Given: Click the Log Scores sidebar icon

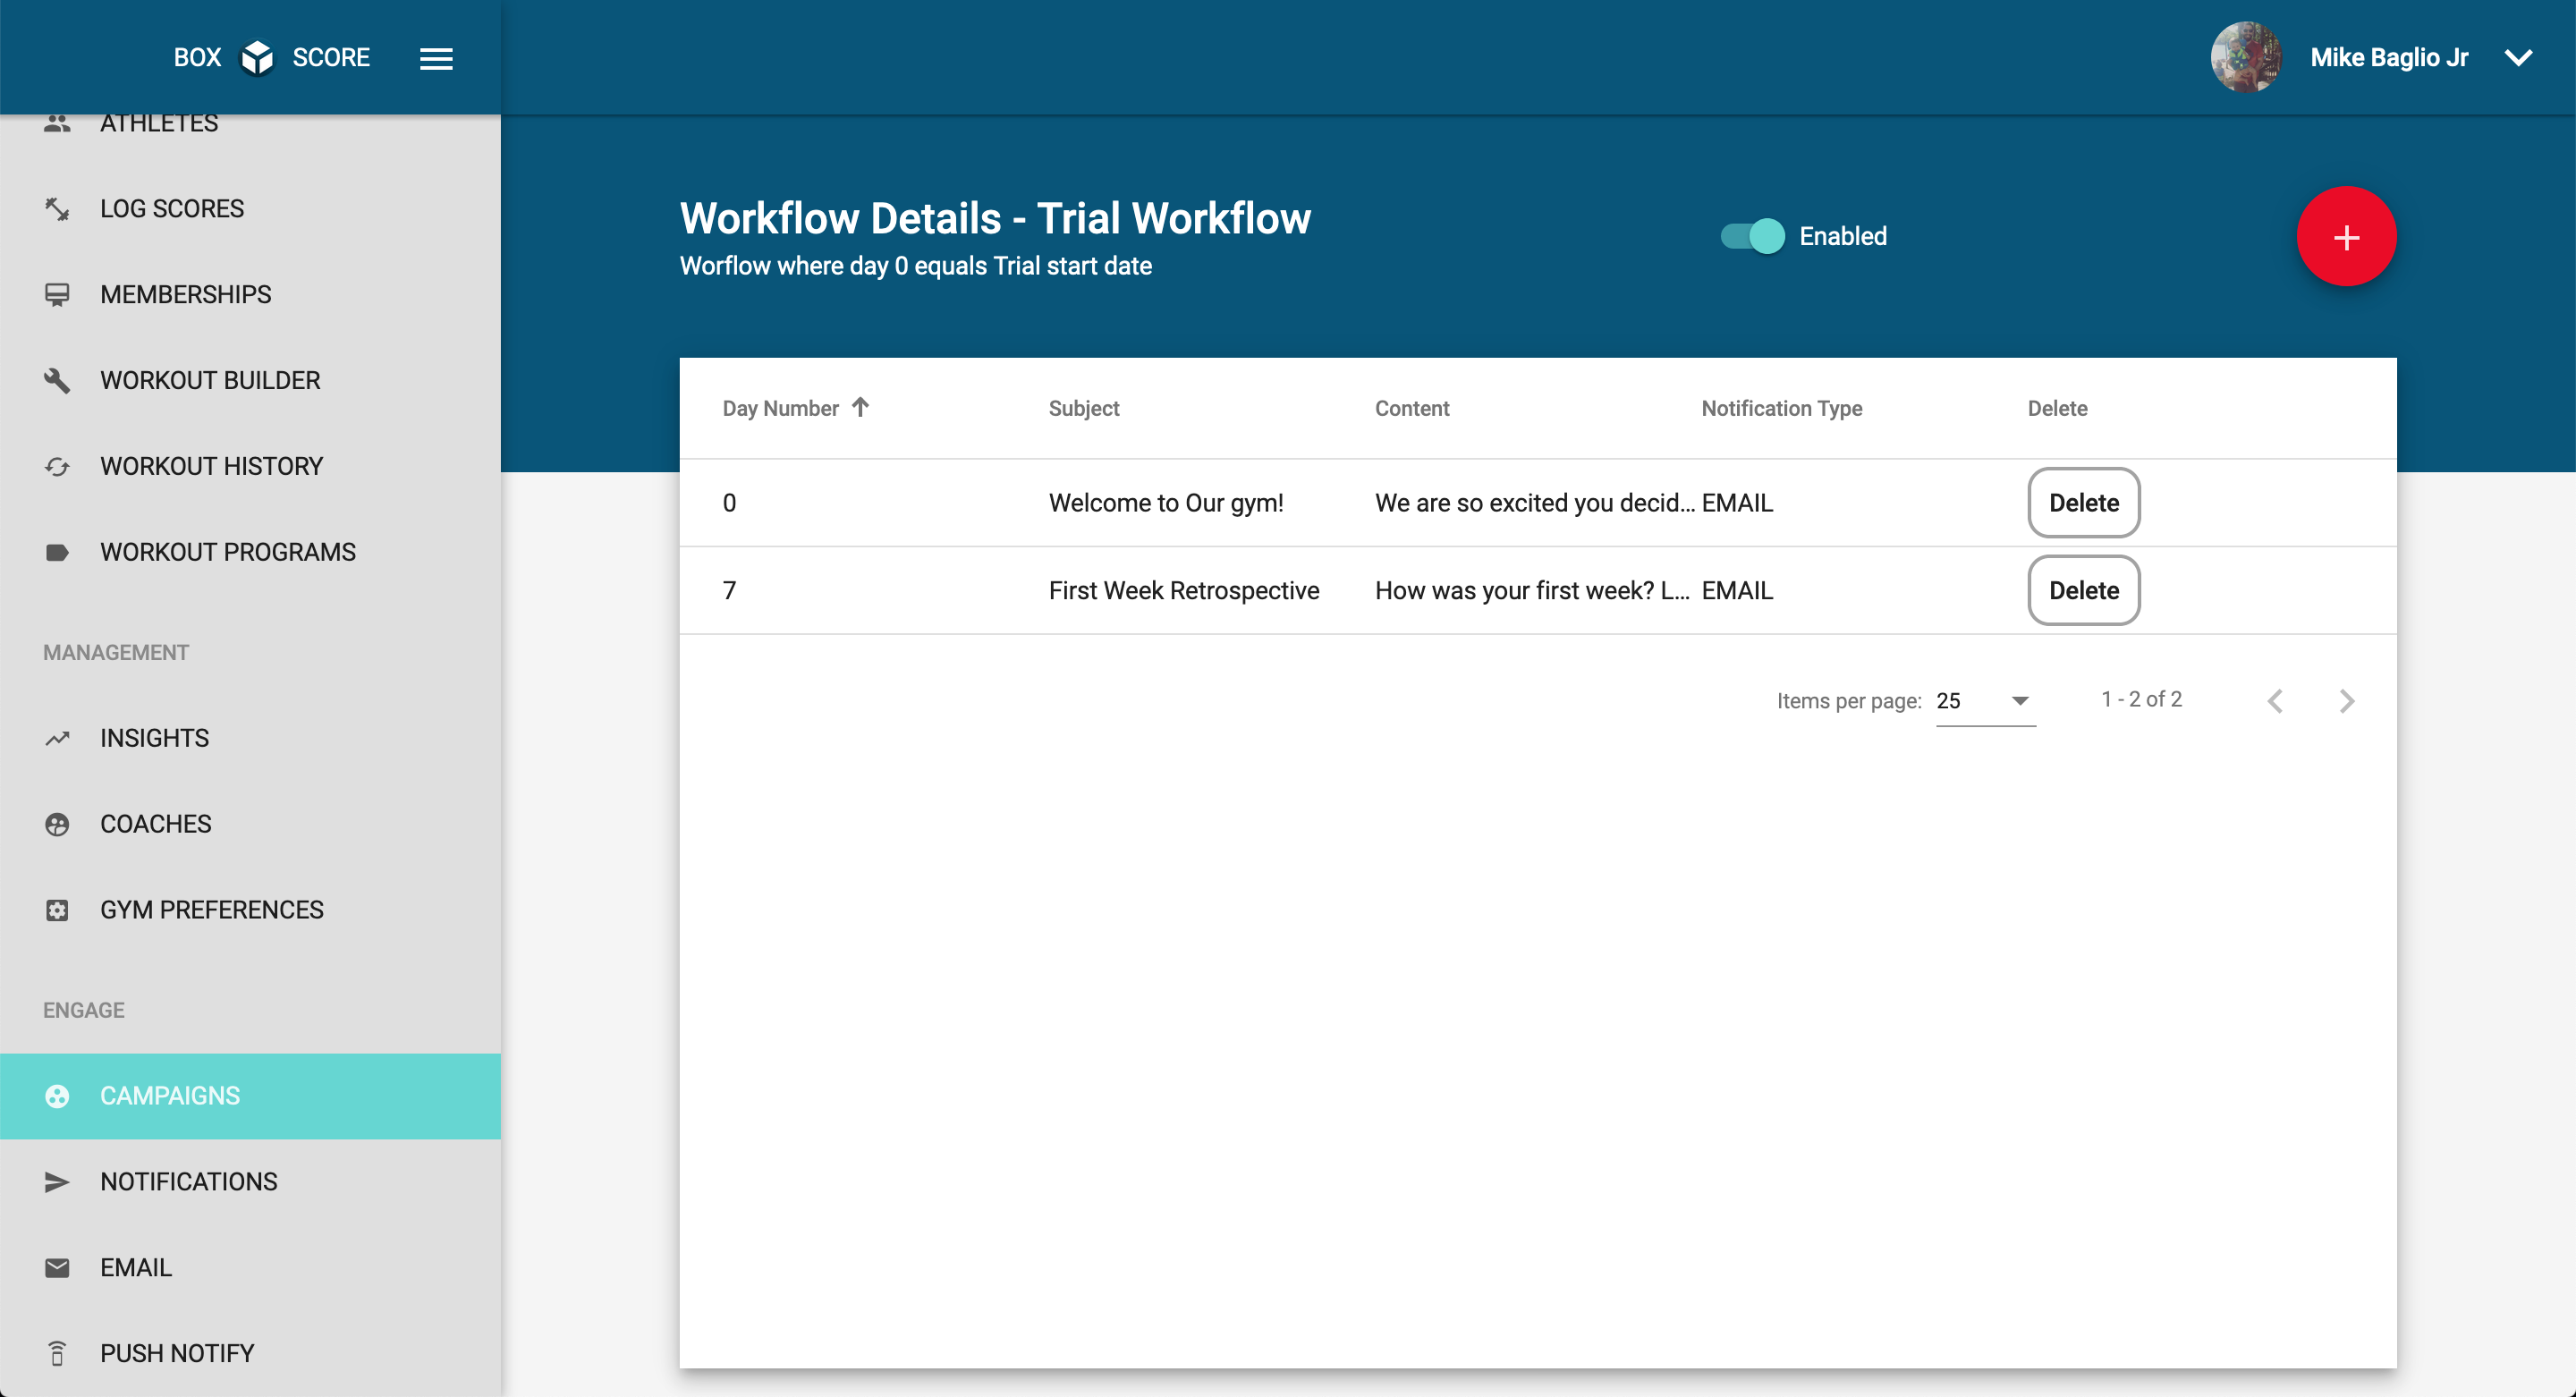Looking at the screenshot, I should coord(58,207).
